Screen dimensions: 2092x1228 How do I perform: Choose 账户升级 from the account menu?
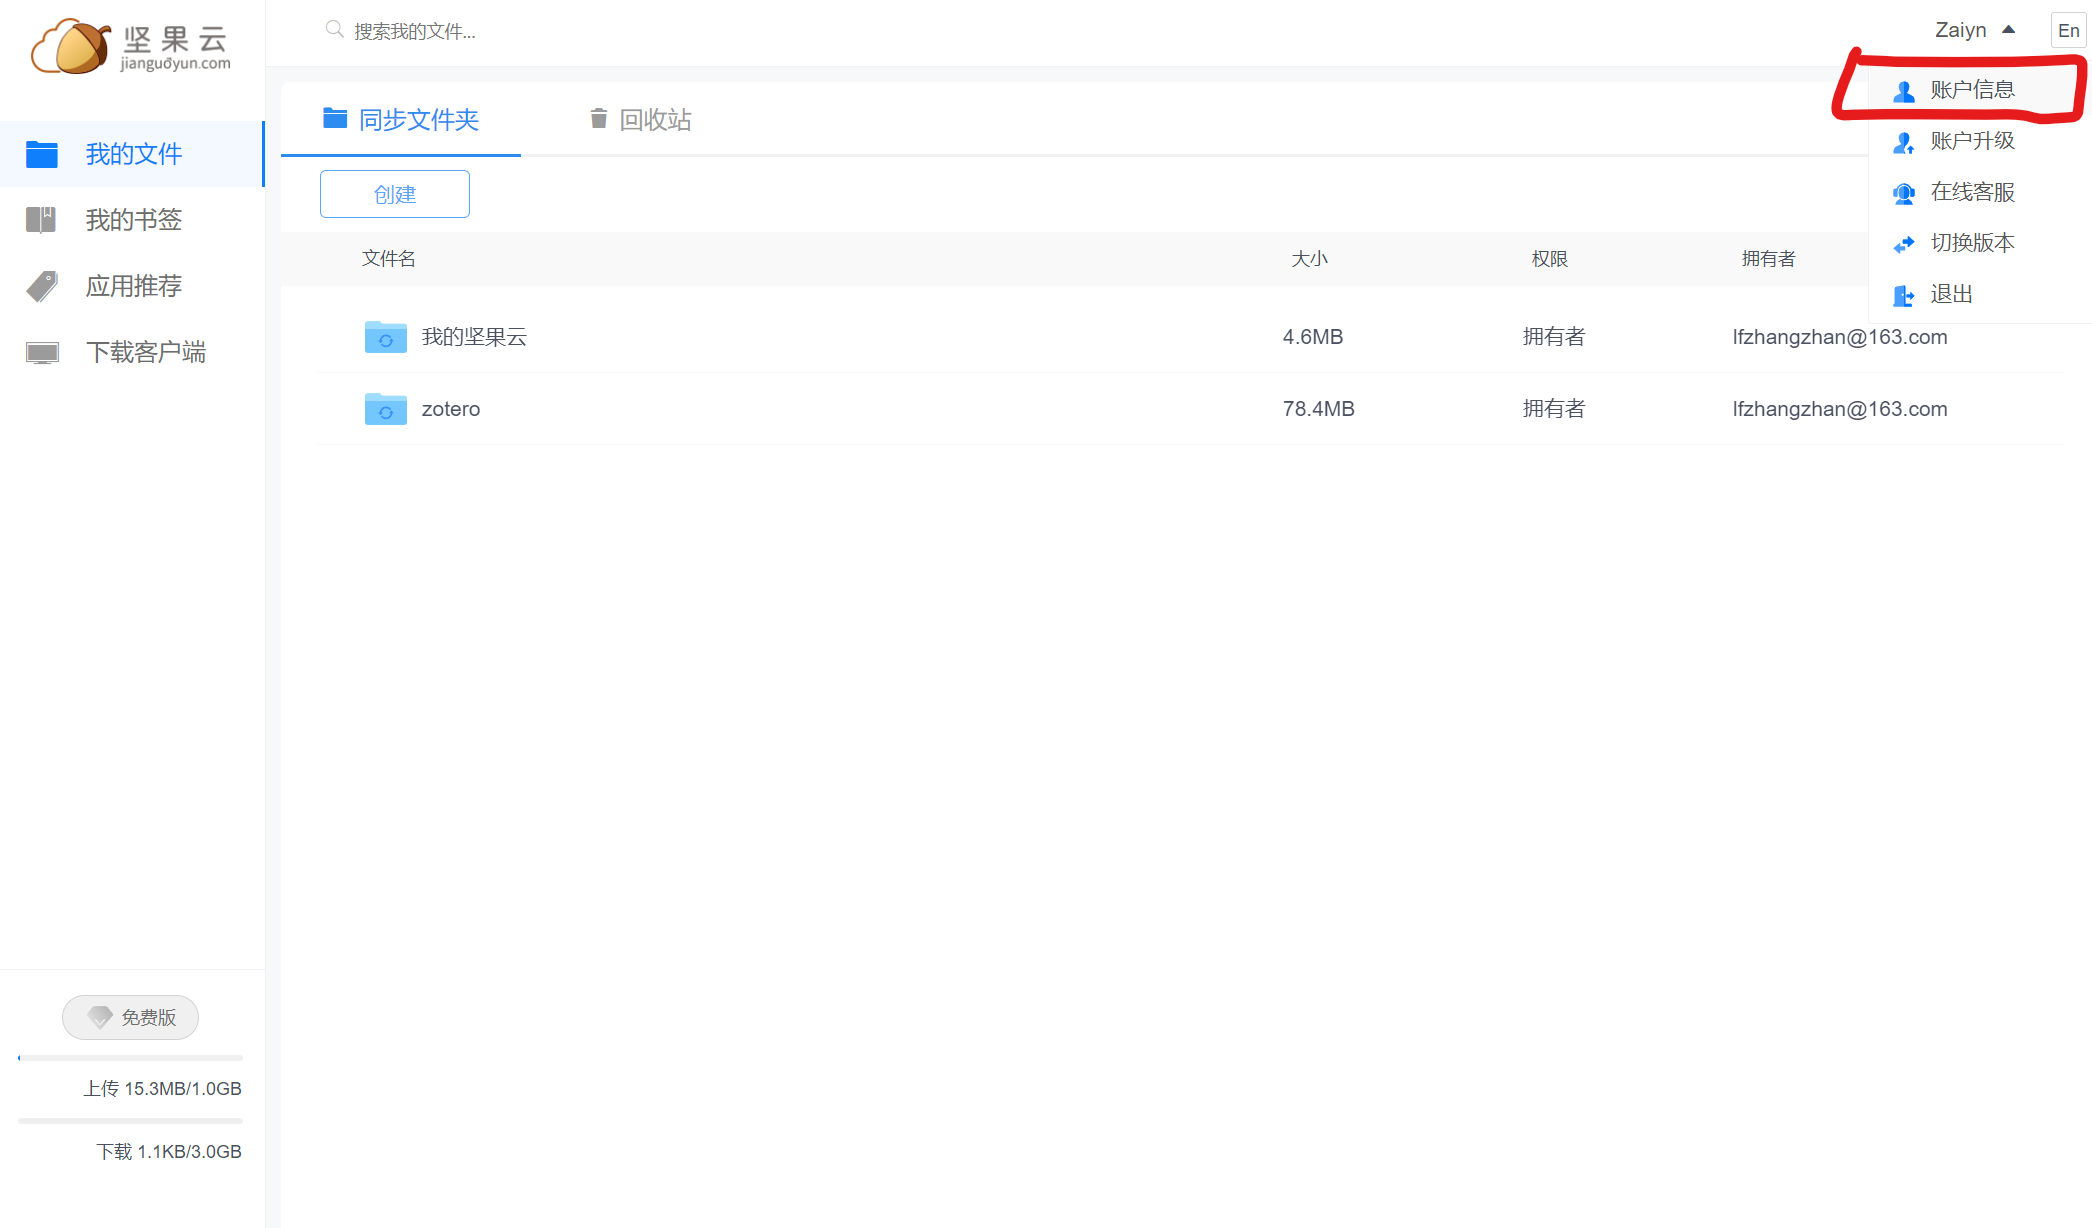pos(1980,141)
